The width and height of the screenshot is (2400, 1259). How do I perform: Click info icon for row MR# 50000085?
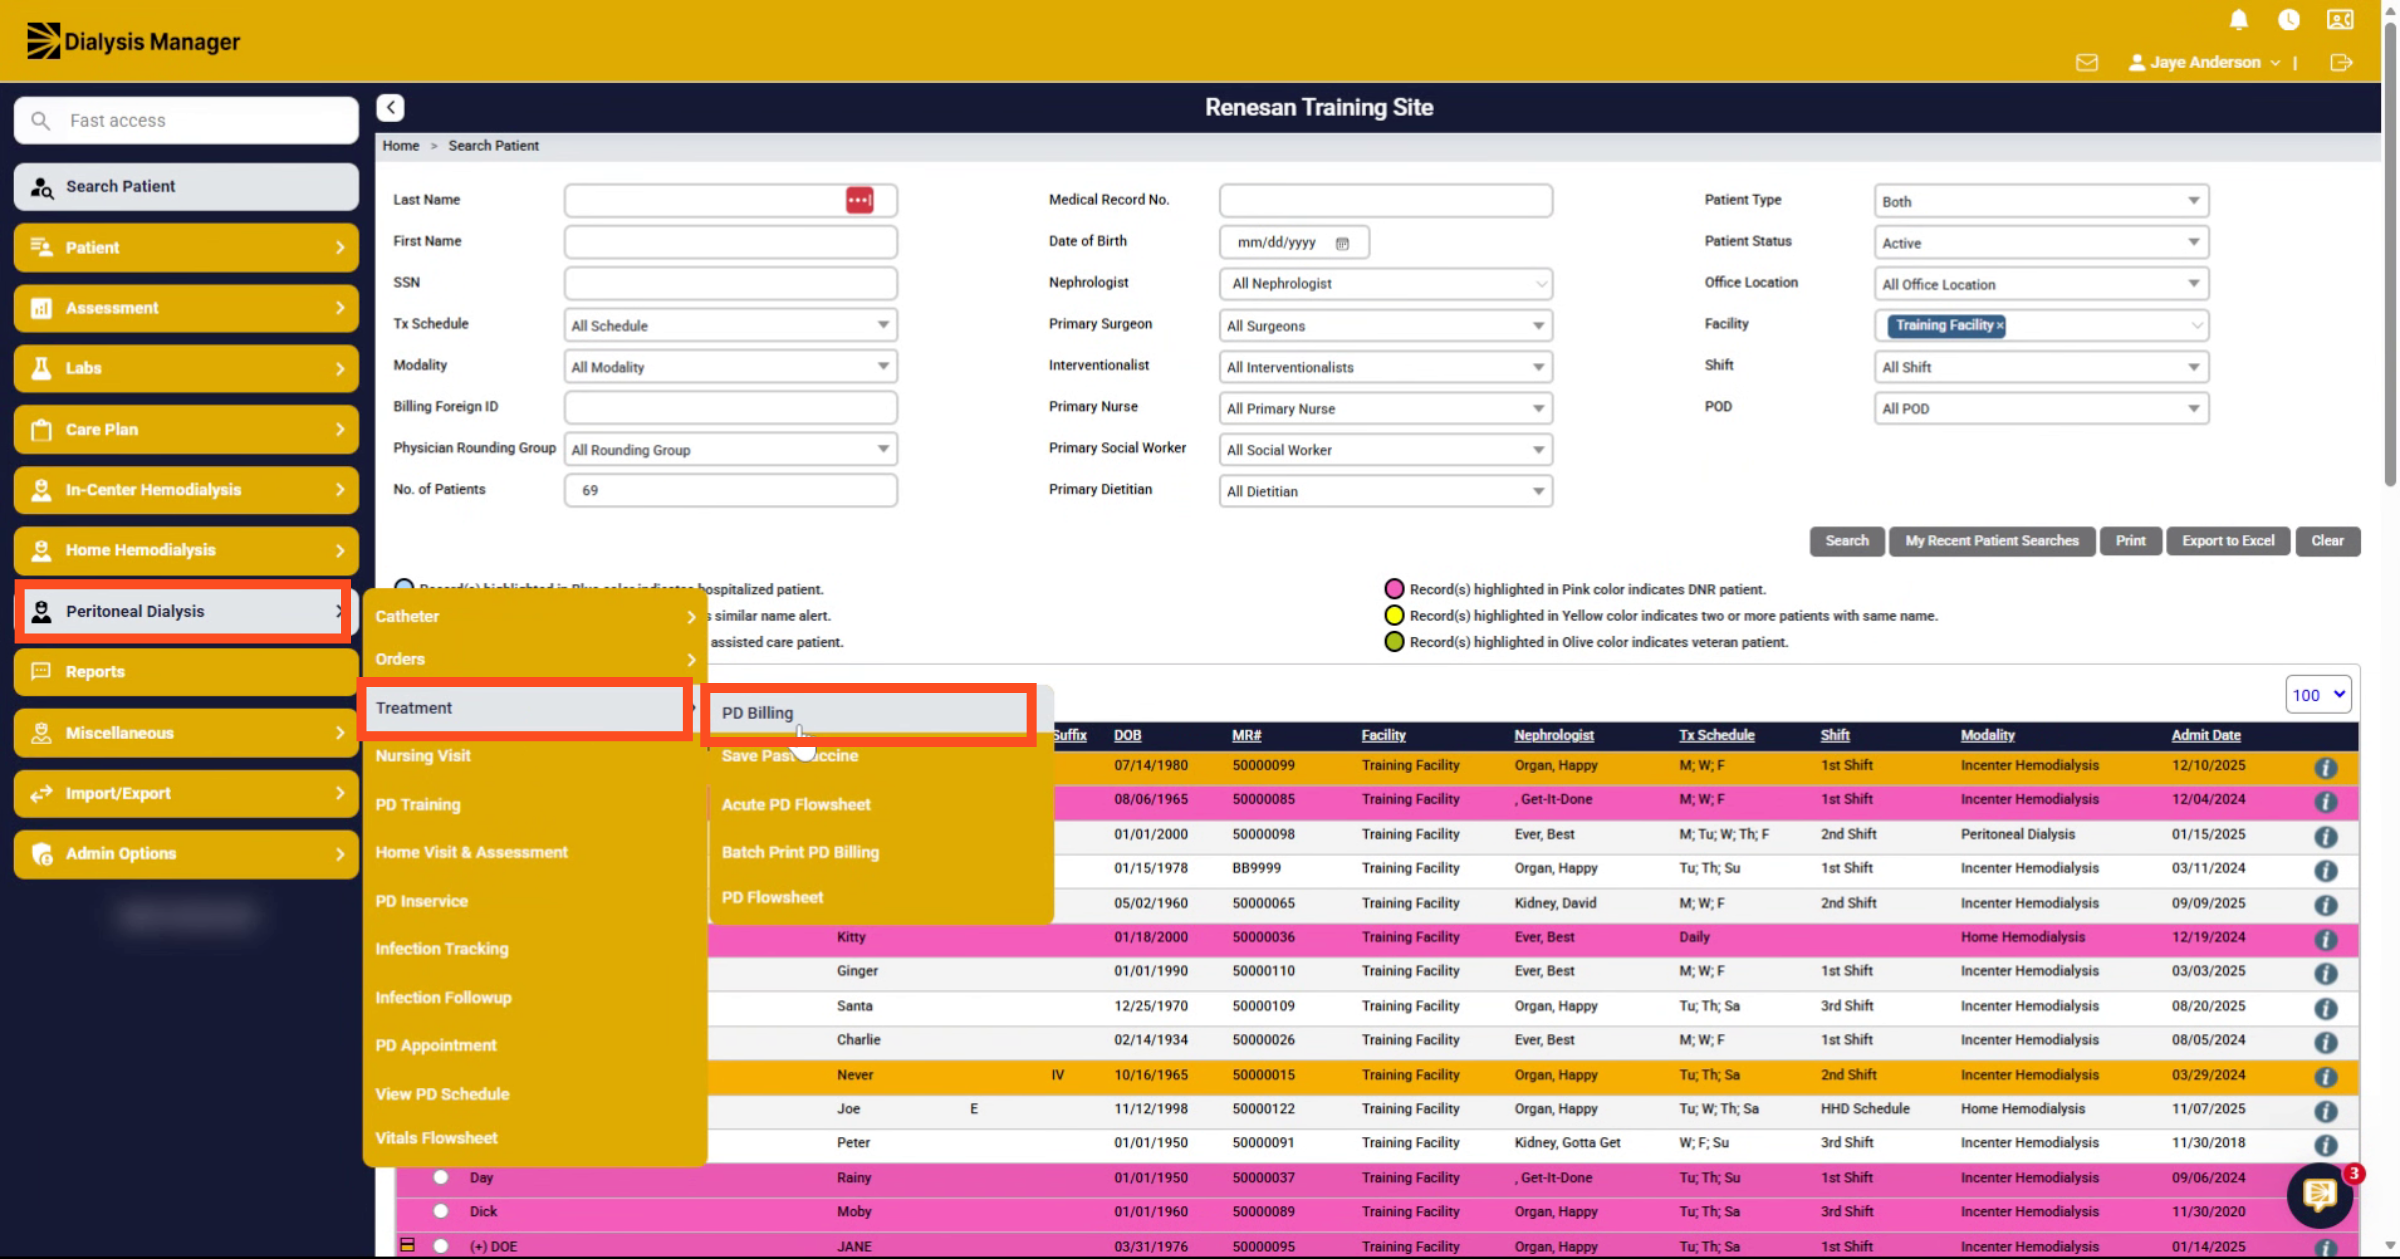click(2326, 801)
